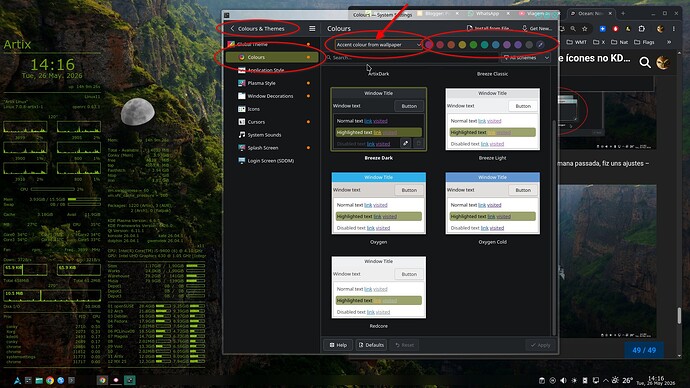
Task: Pick the green accent colour swatch
Action: click(x=473, y=44)
